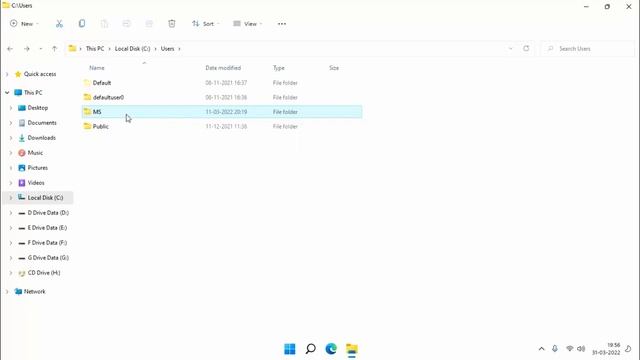
Task: Open the See more ellipsis menu
Action: click(x=282, y=24)
